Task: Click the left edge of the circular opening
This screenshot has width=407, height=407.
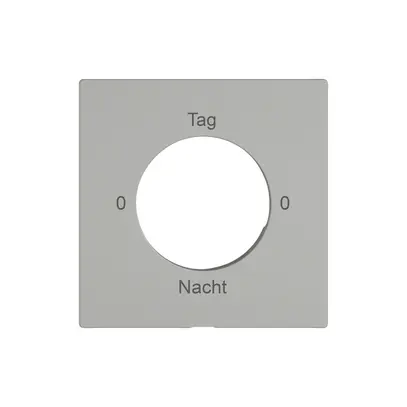Action: (136, 203)
